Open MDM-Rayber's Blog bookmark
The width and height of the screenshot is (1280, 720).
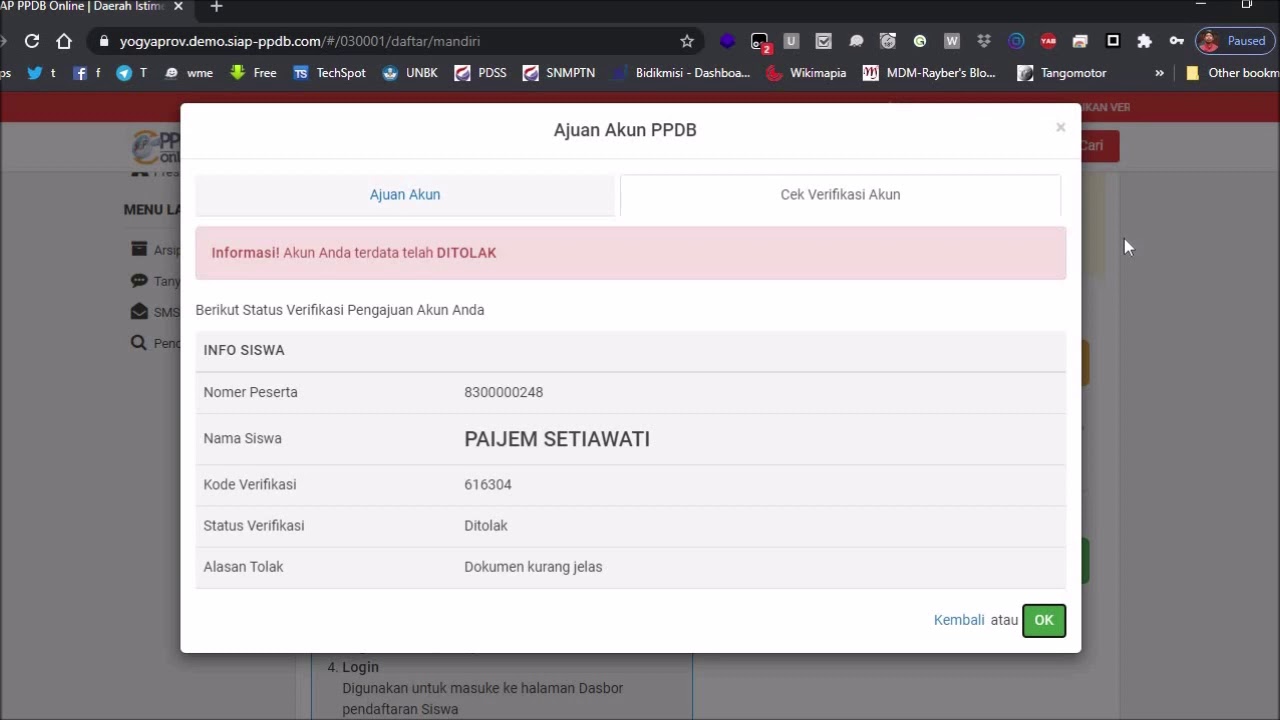[929, 73]
